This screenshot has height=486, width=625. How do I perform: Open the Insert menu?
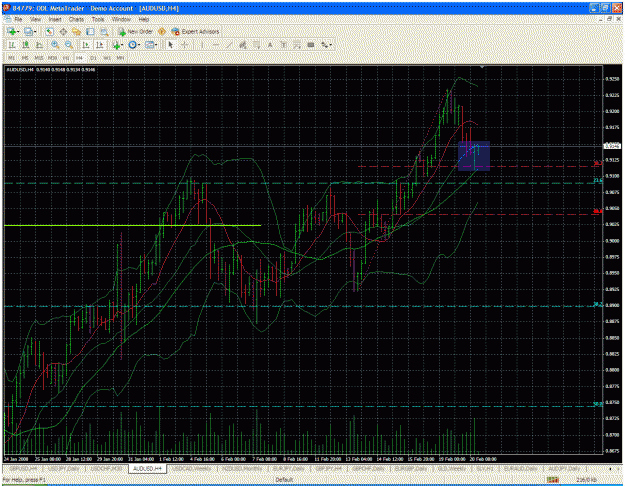[55, 19]
